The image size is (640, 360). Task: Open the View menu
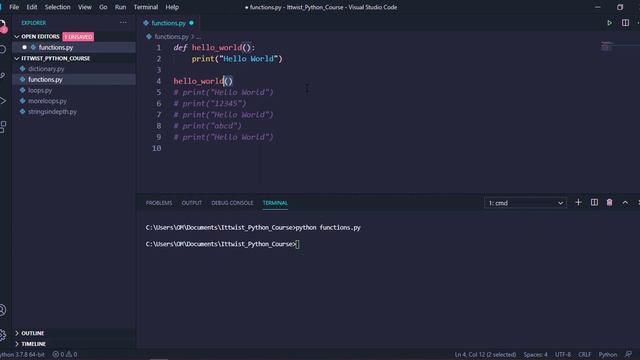coord(84,7)
